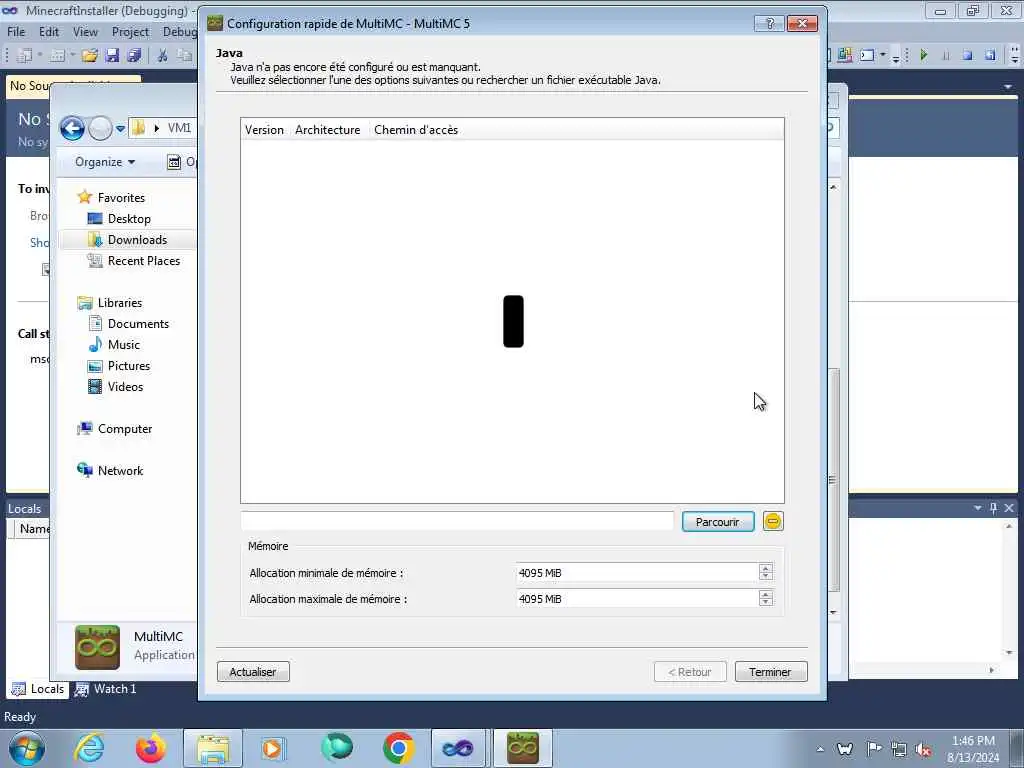Decrease minimum memory allocation with down arrow
Viewport: 1024px width, 768px height.
coord(766,577)
